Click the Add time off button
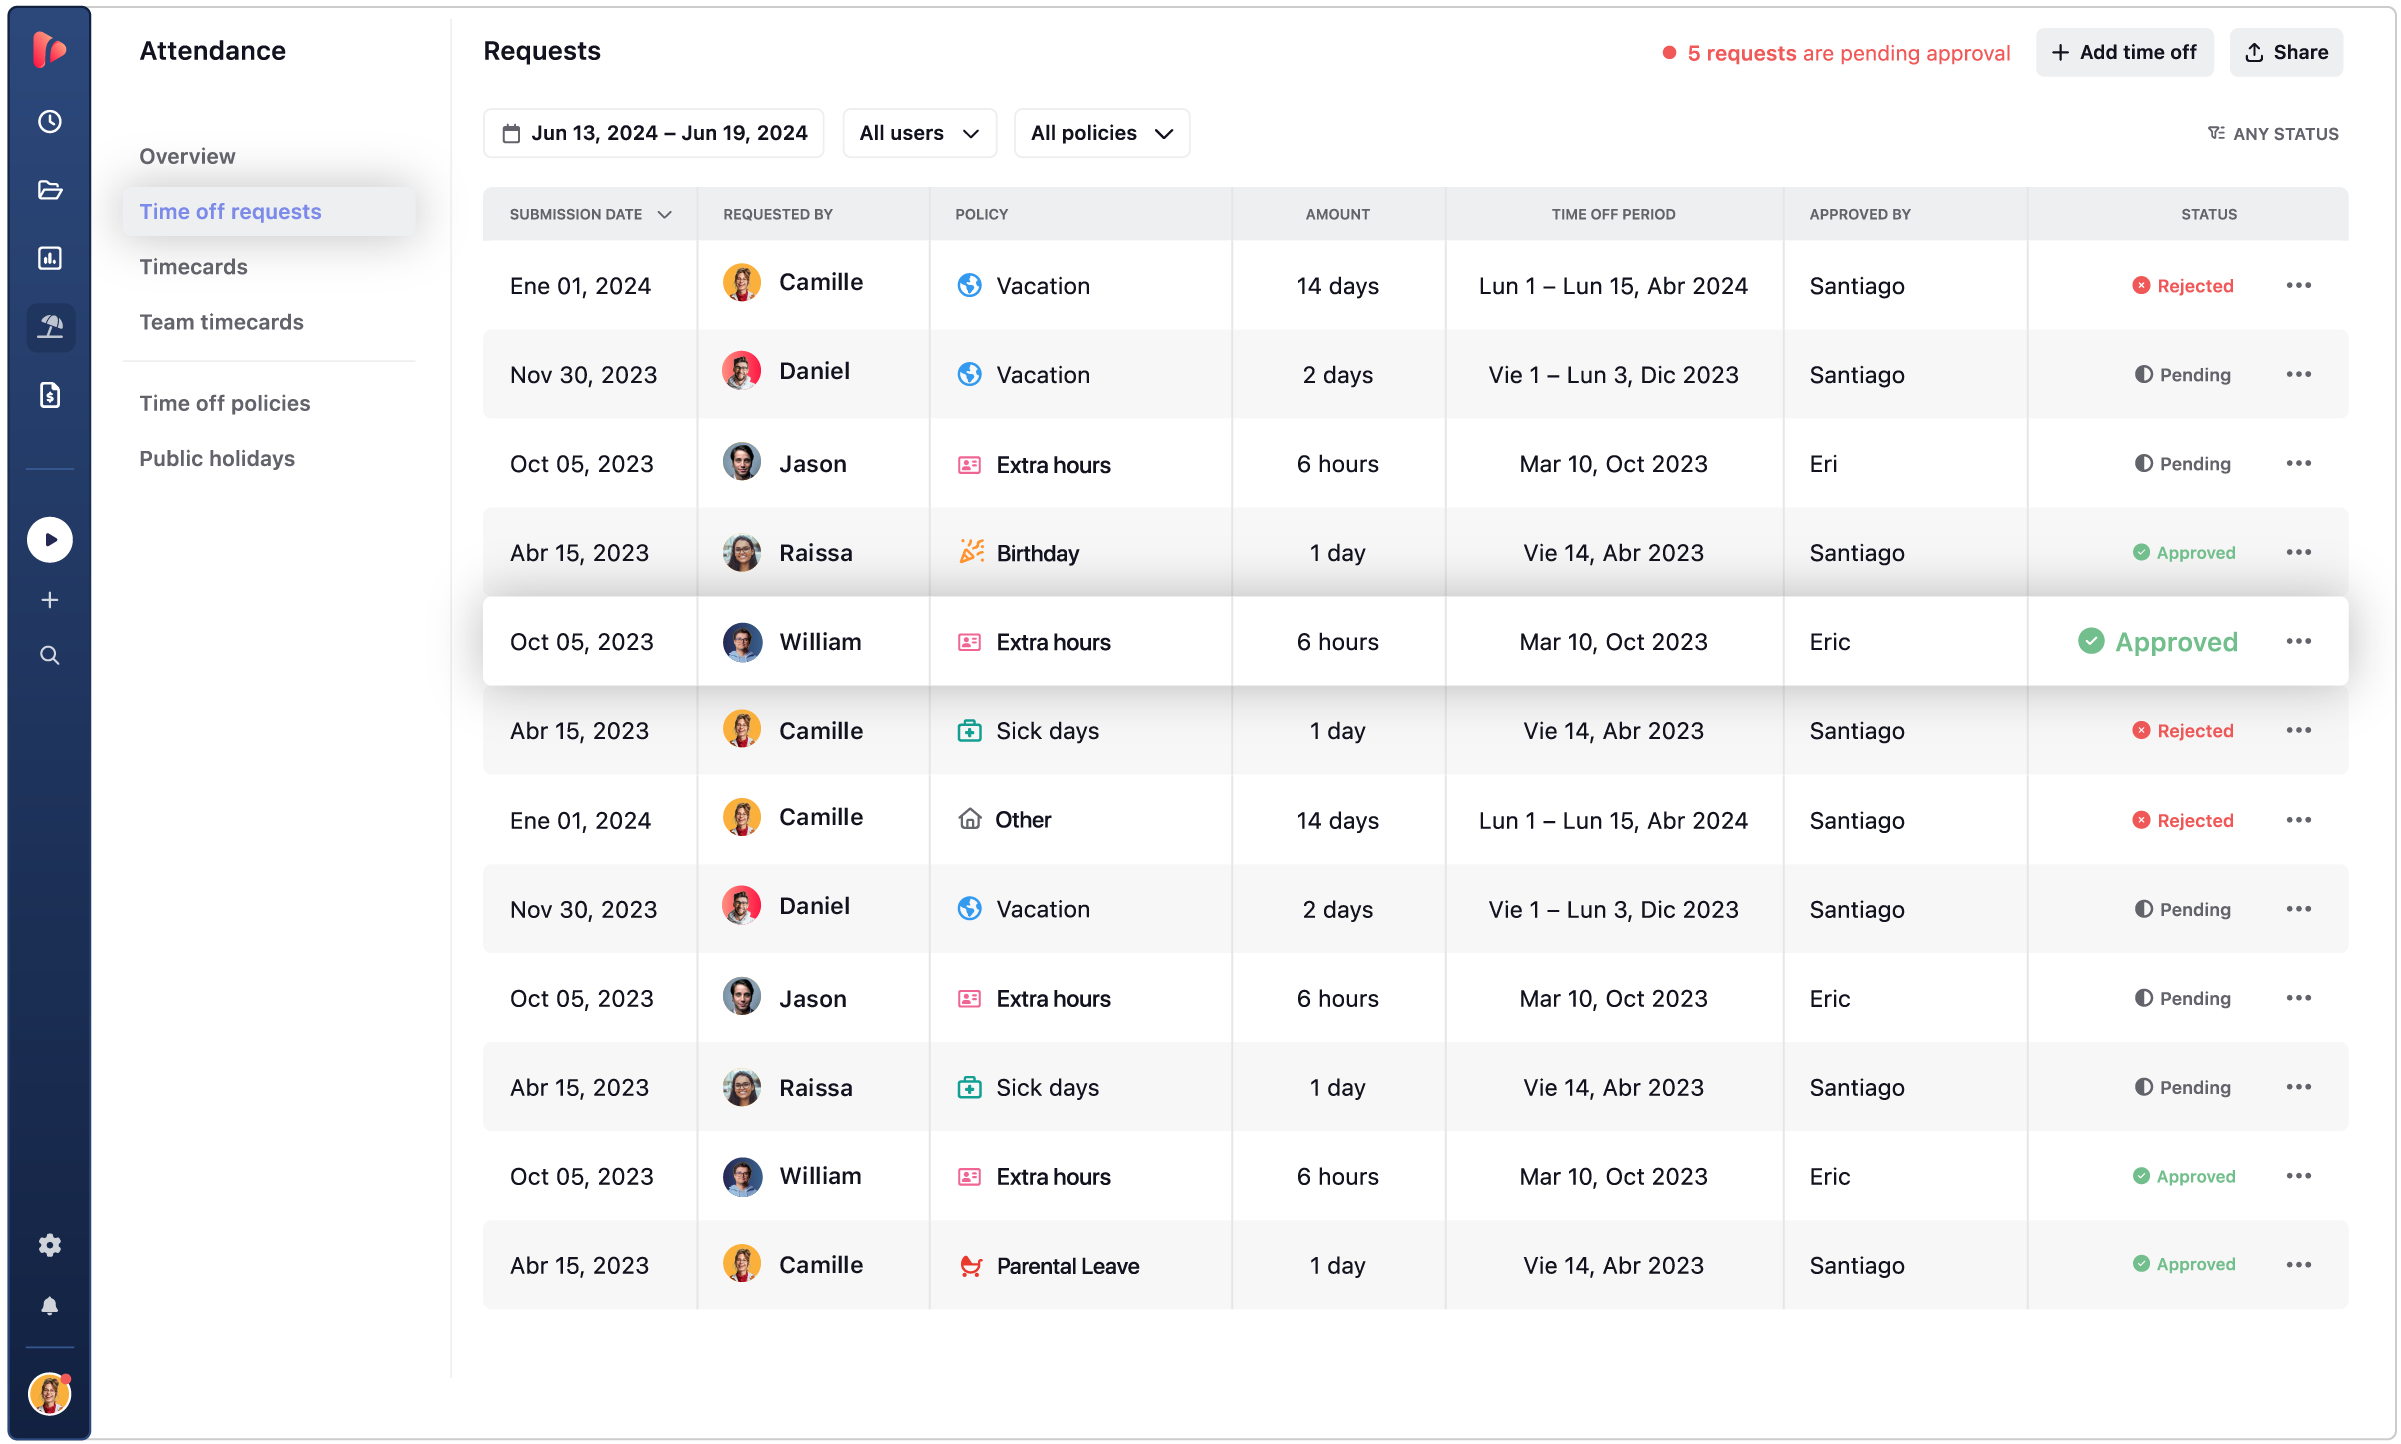Screen dimensions: 2401x1444 (2124, 52)
